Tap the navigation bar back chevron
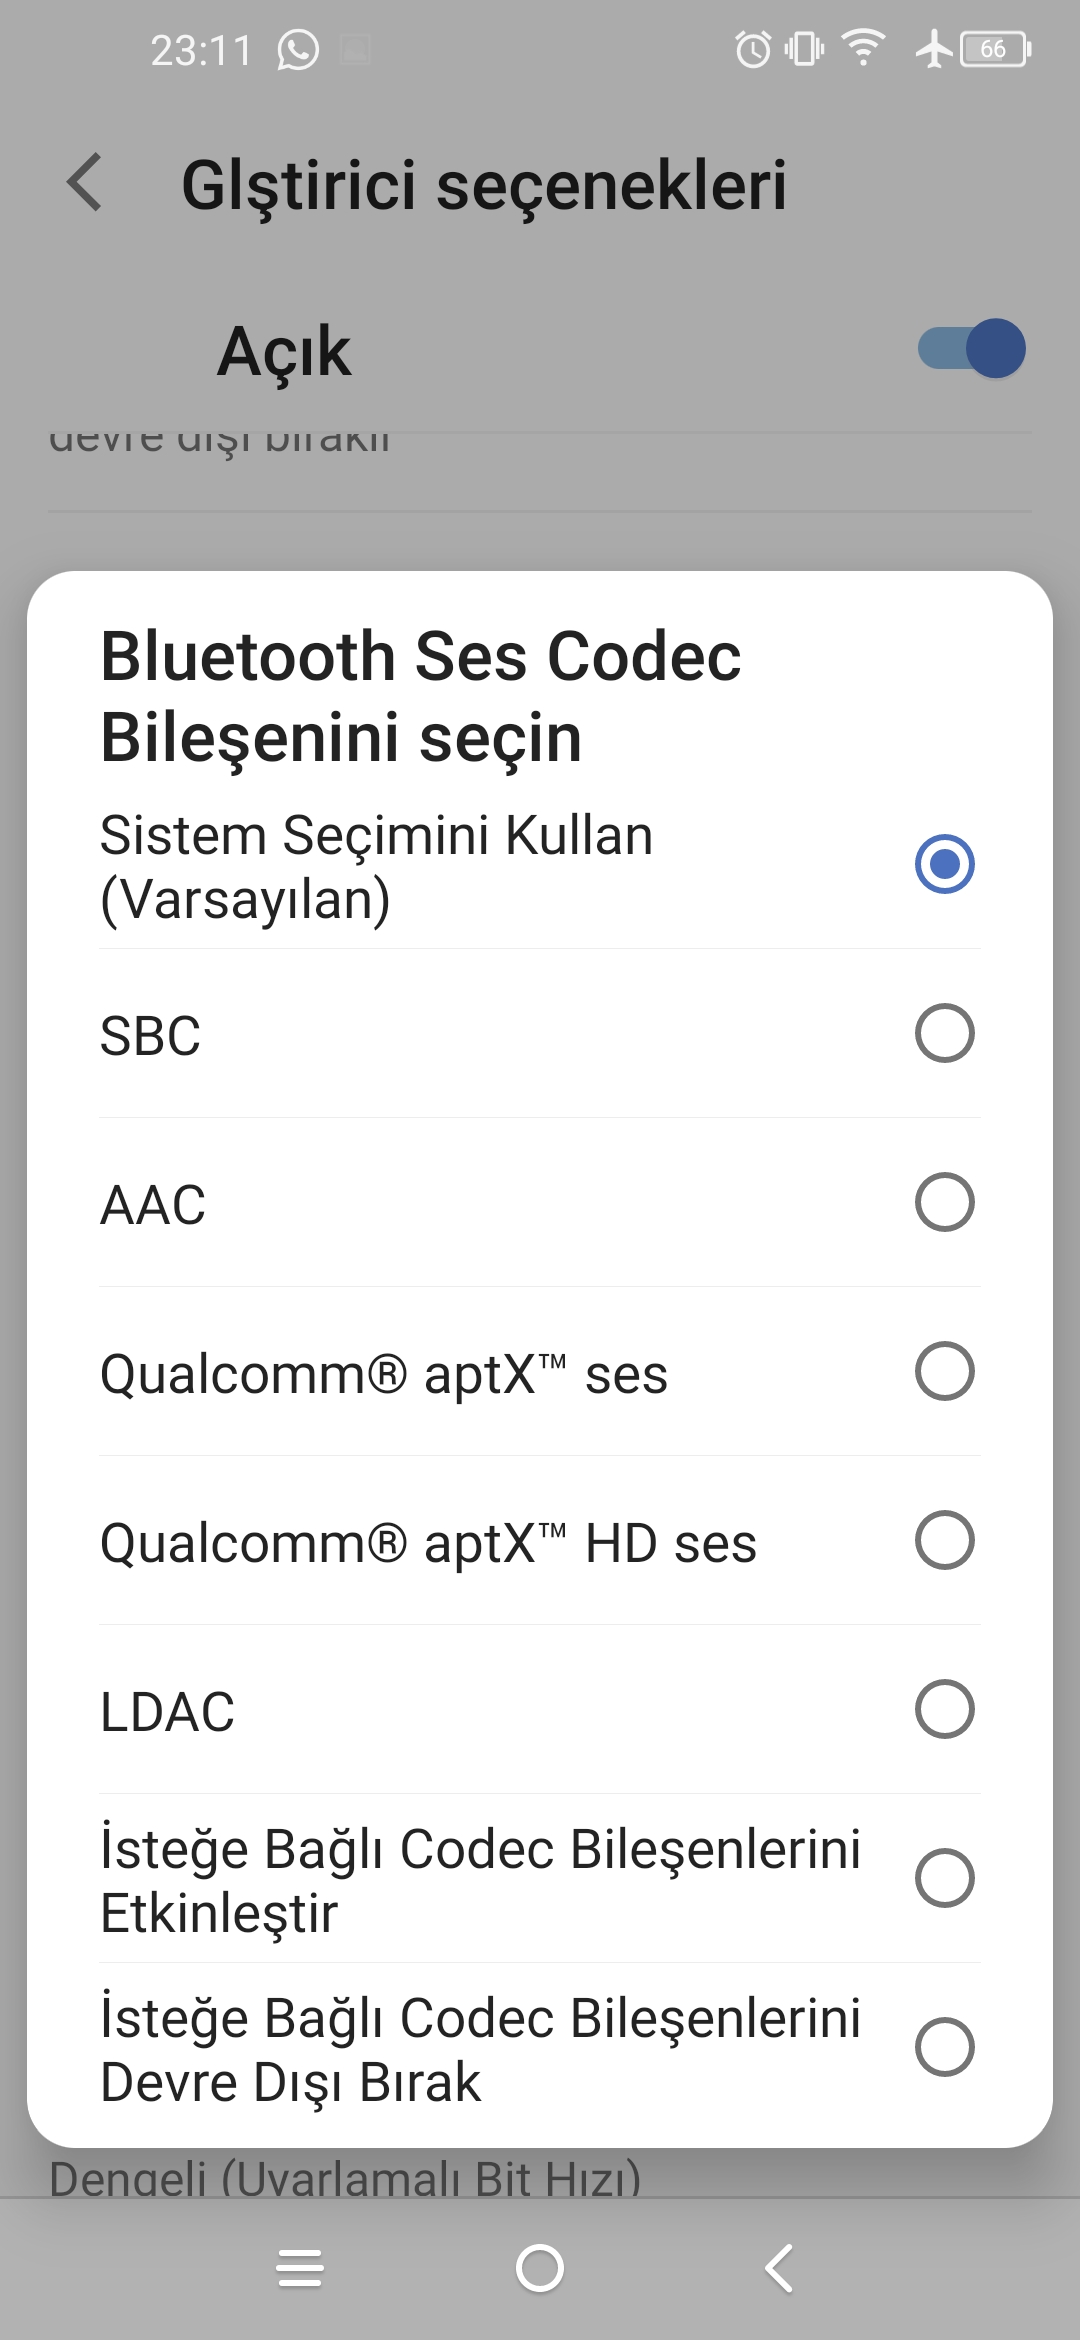 click(x=779, y=2268)
